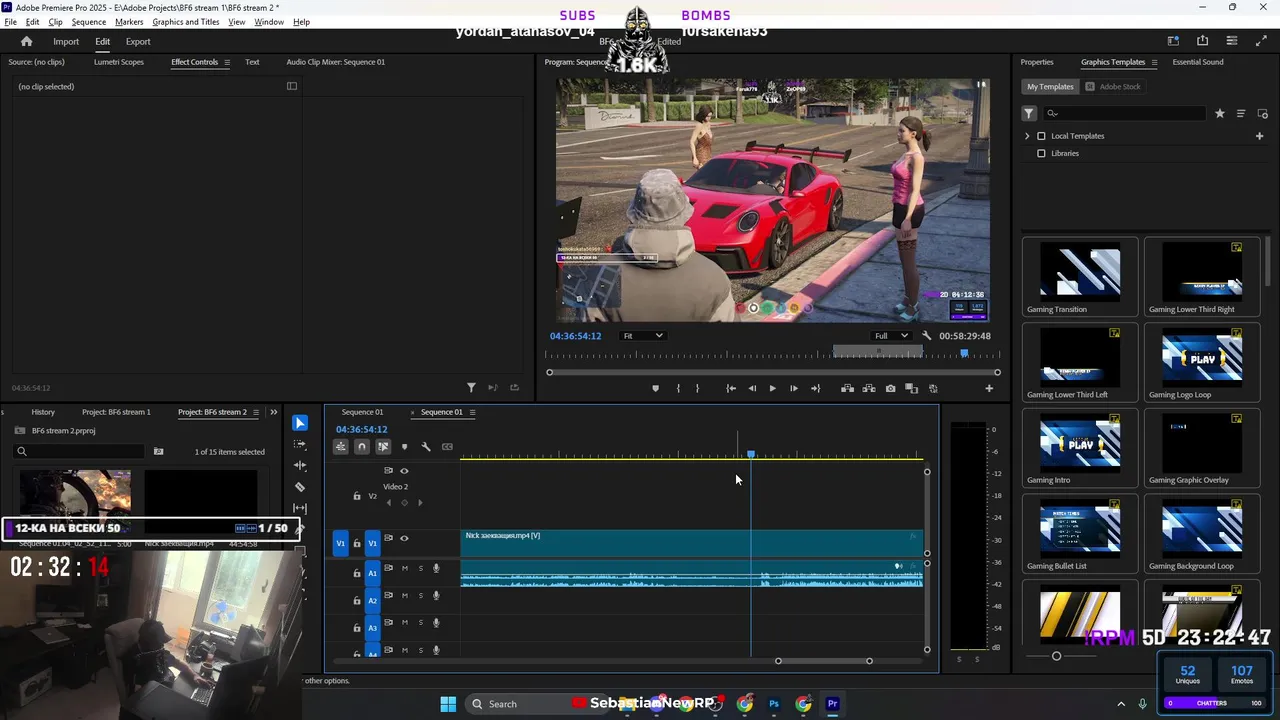
Task: Filter templates with the funnel icon
Action: click(1029, 114)
